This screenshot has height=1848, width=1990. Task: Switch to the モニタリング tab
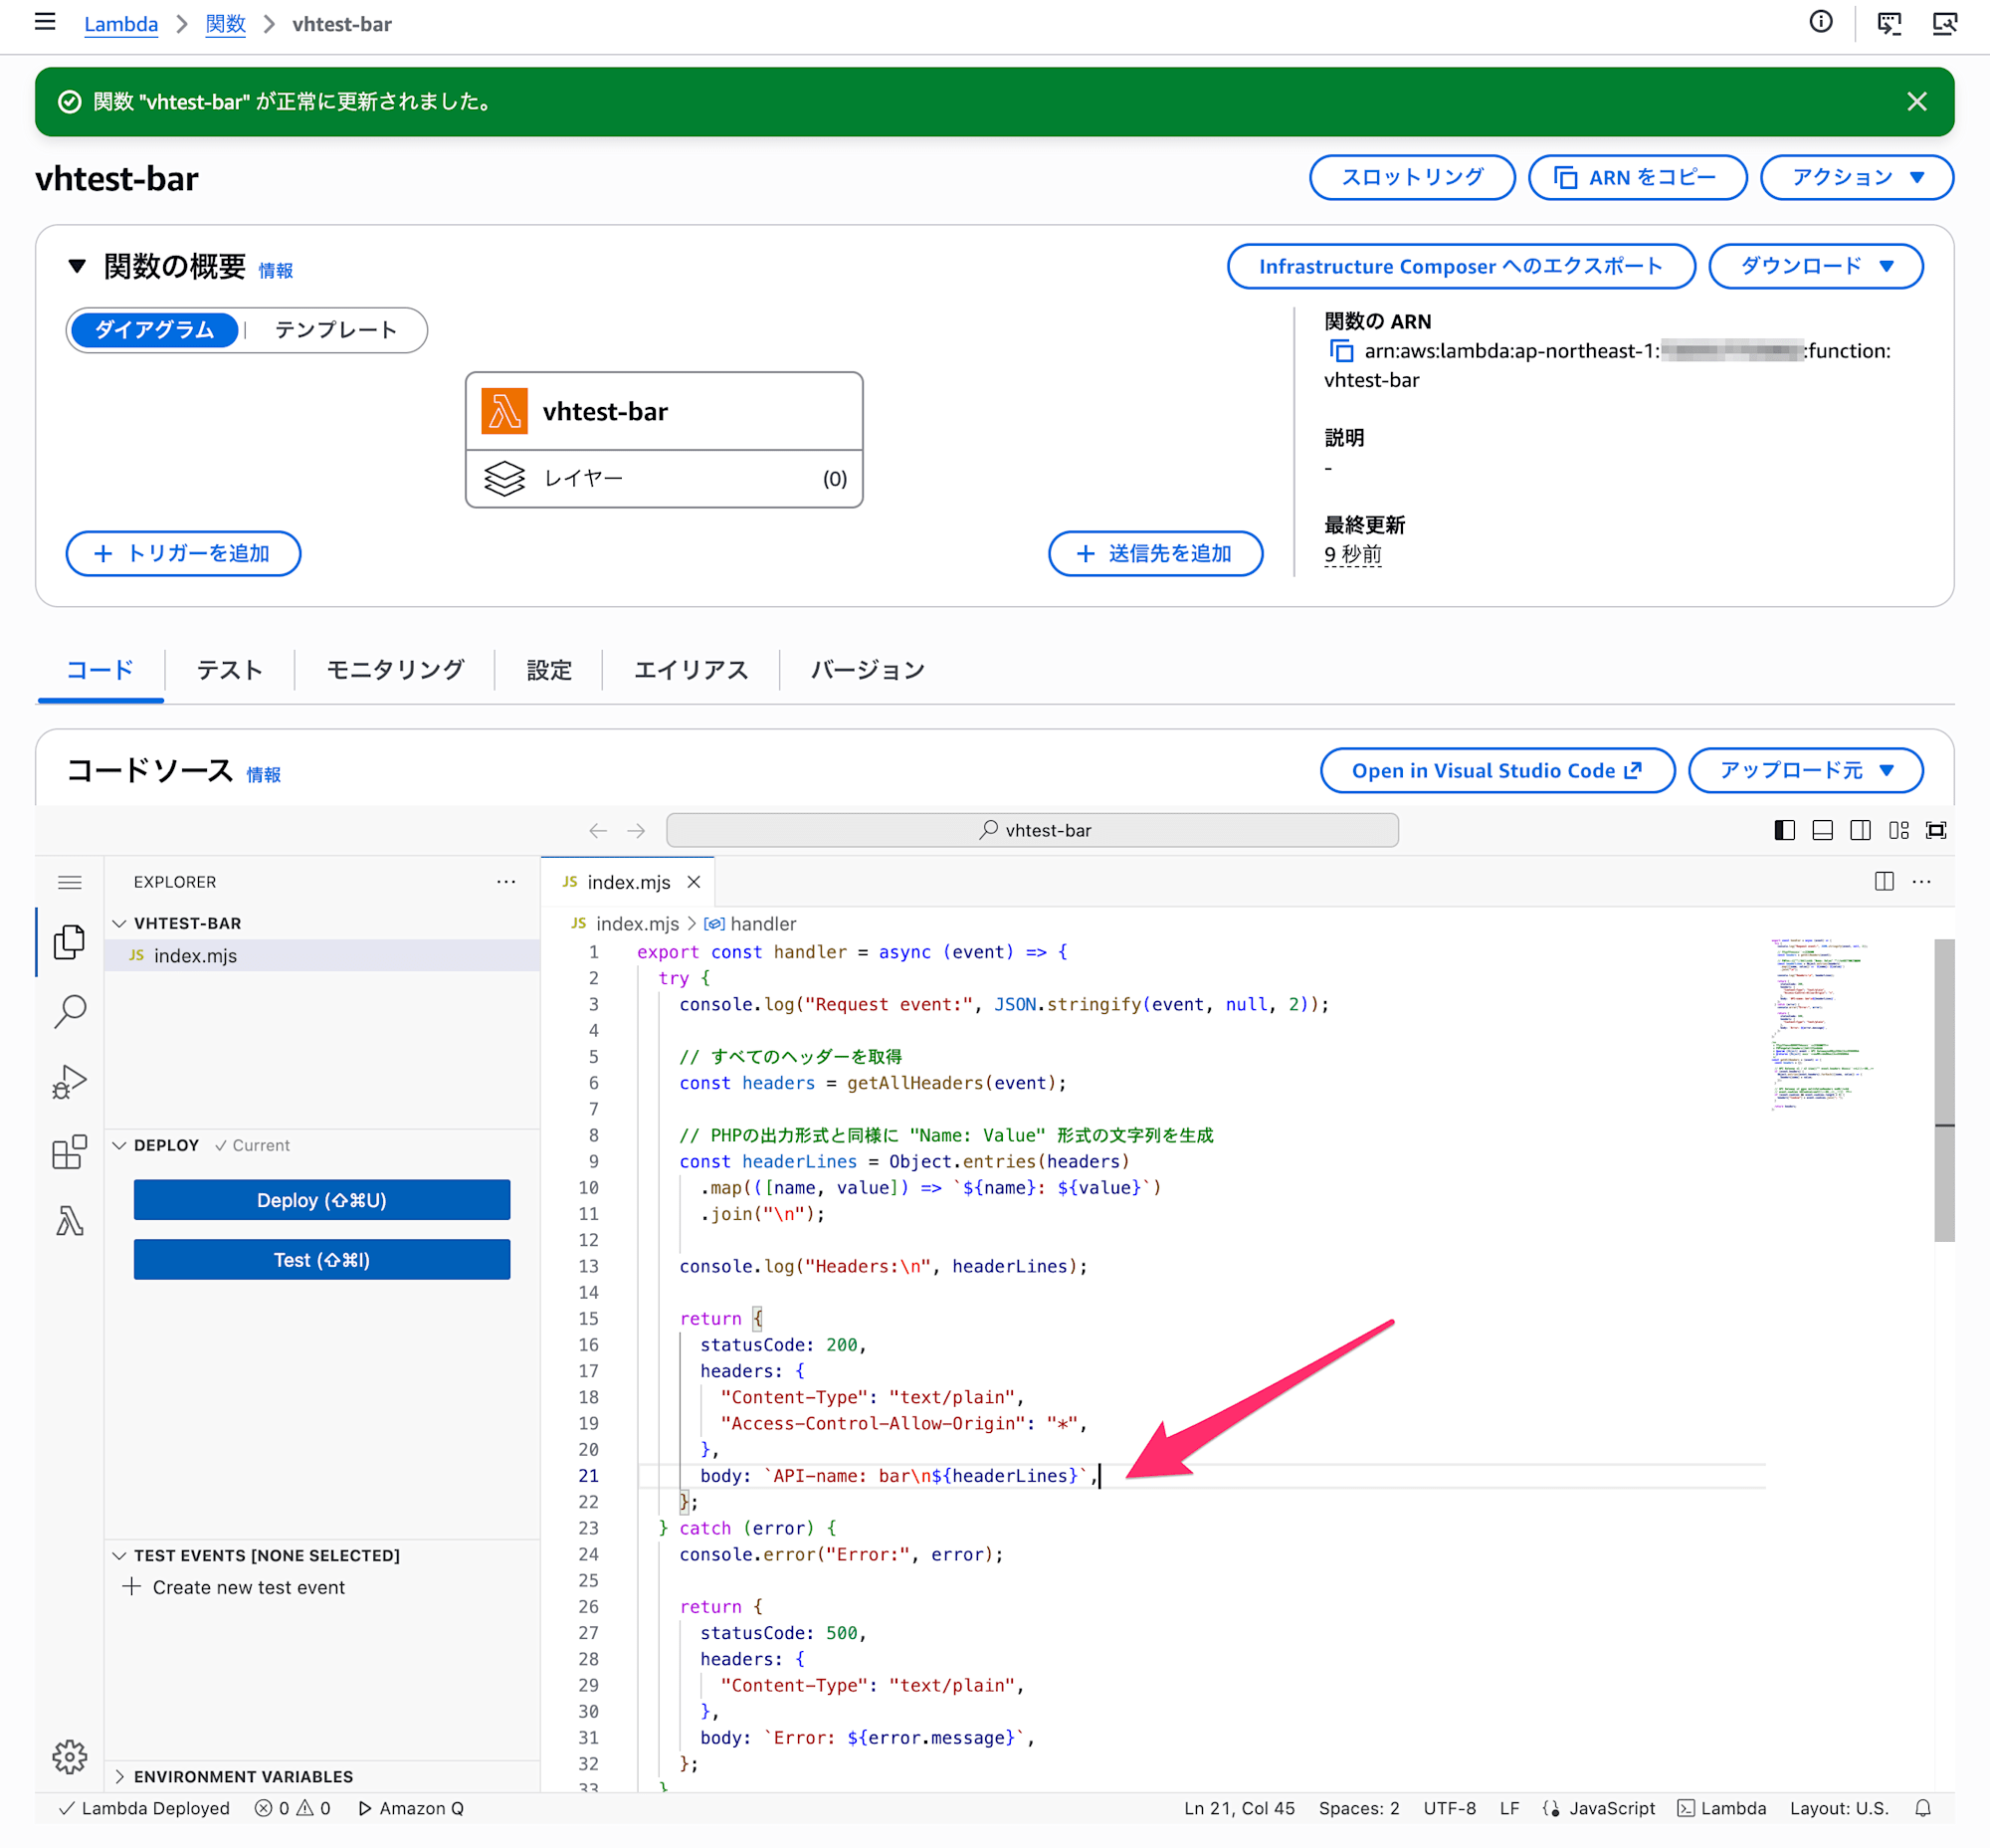(x=395, y=670)
